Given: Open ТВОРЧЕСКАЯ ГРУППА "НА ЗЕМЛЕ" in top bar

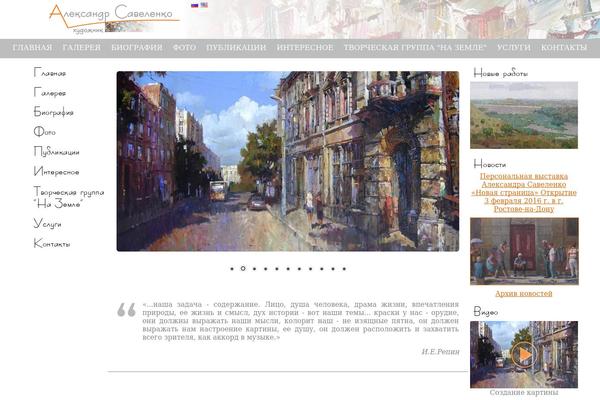Looking at the screenshot, I should [x=415, y=48].
